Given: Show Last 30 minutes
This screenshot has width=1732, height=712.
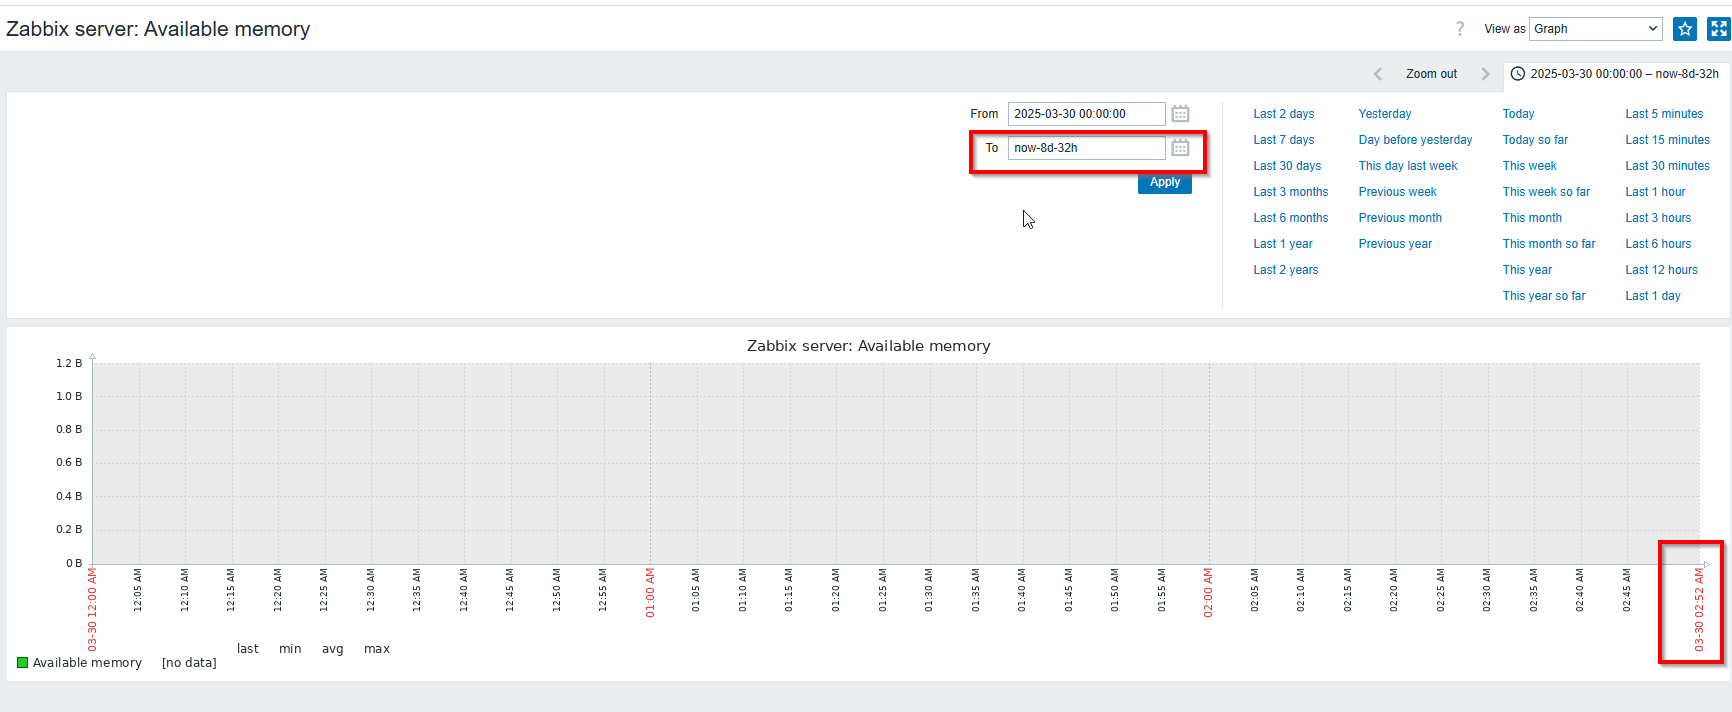Looking at the screenshot, I should click(x=1667, y=166).
